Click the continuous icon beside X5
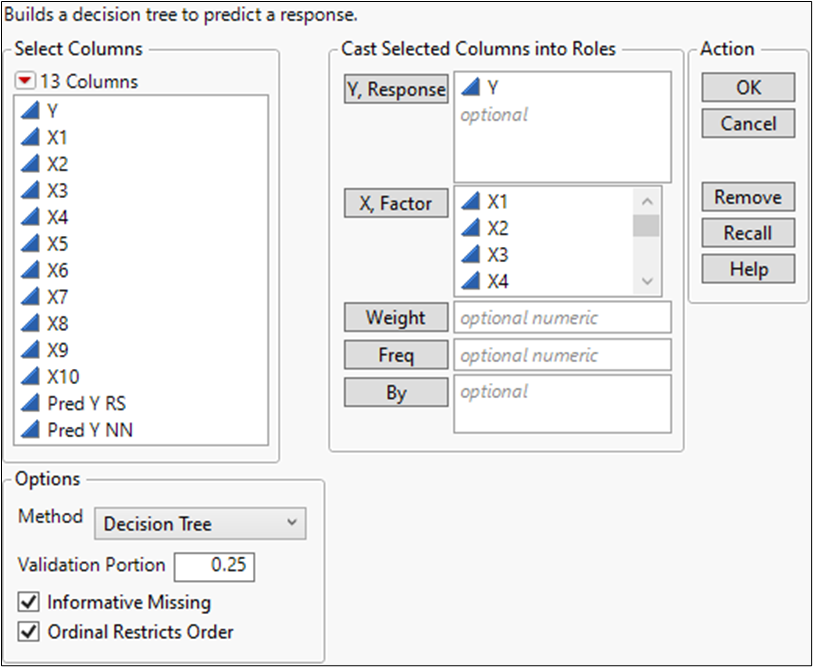This screenshot has width=813, height=667. click(31, 244)
